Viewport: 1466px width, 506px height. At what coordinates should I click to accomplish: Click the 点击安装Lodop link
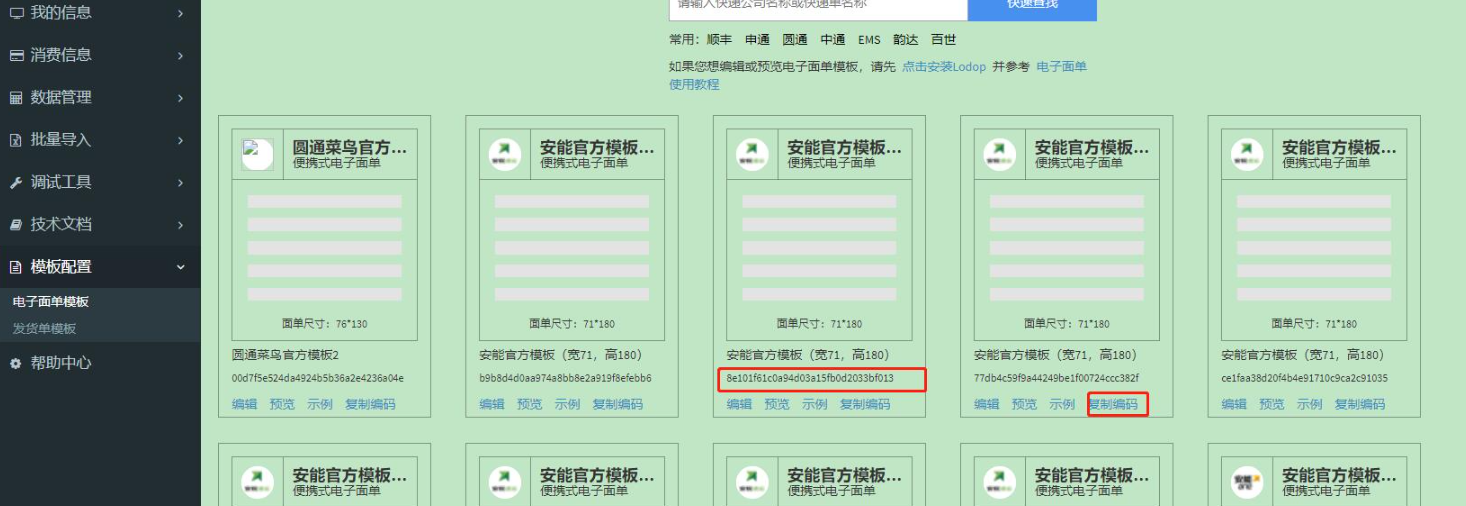click(944, 67)
